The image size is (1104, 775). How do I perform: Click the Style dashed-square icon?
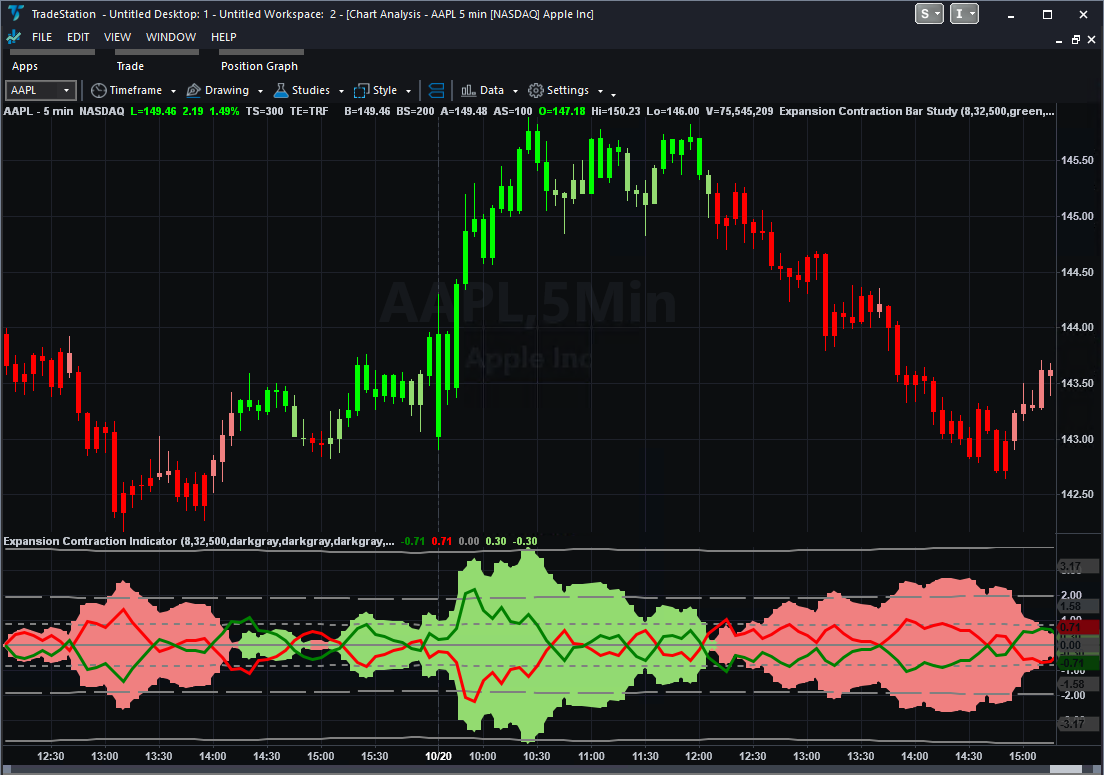361,90
